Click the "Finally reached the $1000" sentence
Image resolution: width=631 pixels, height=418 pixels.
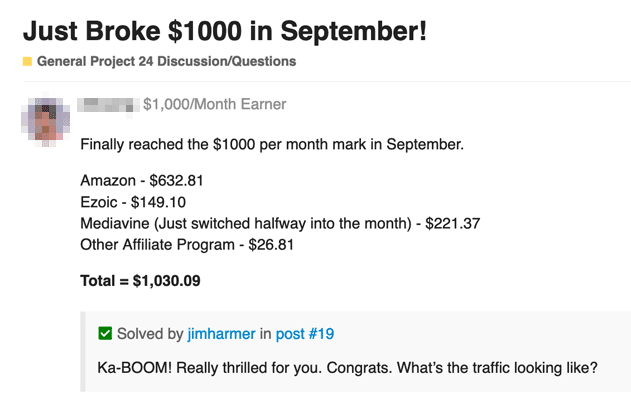272,144
